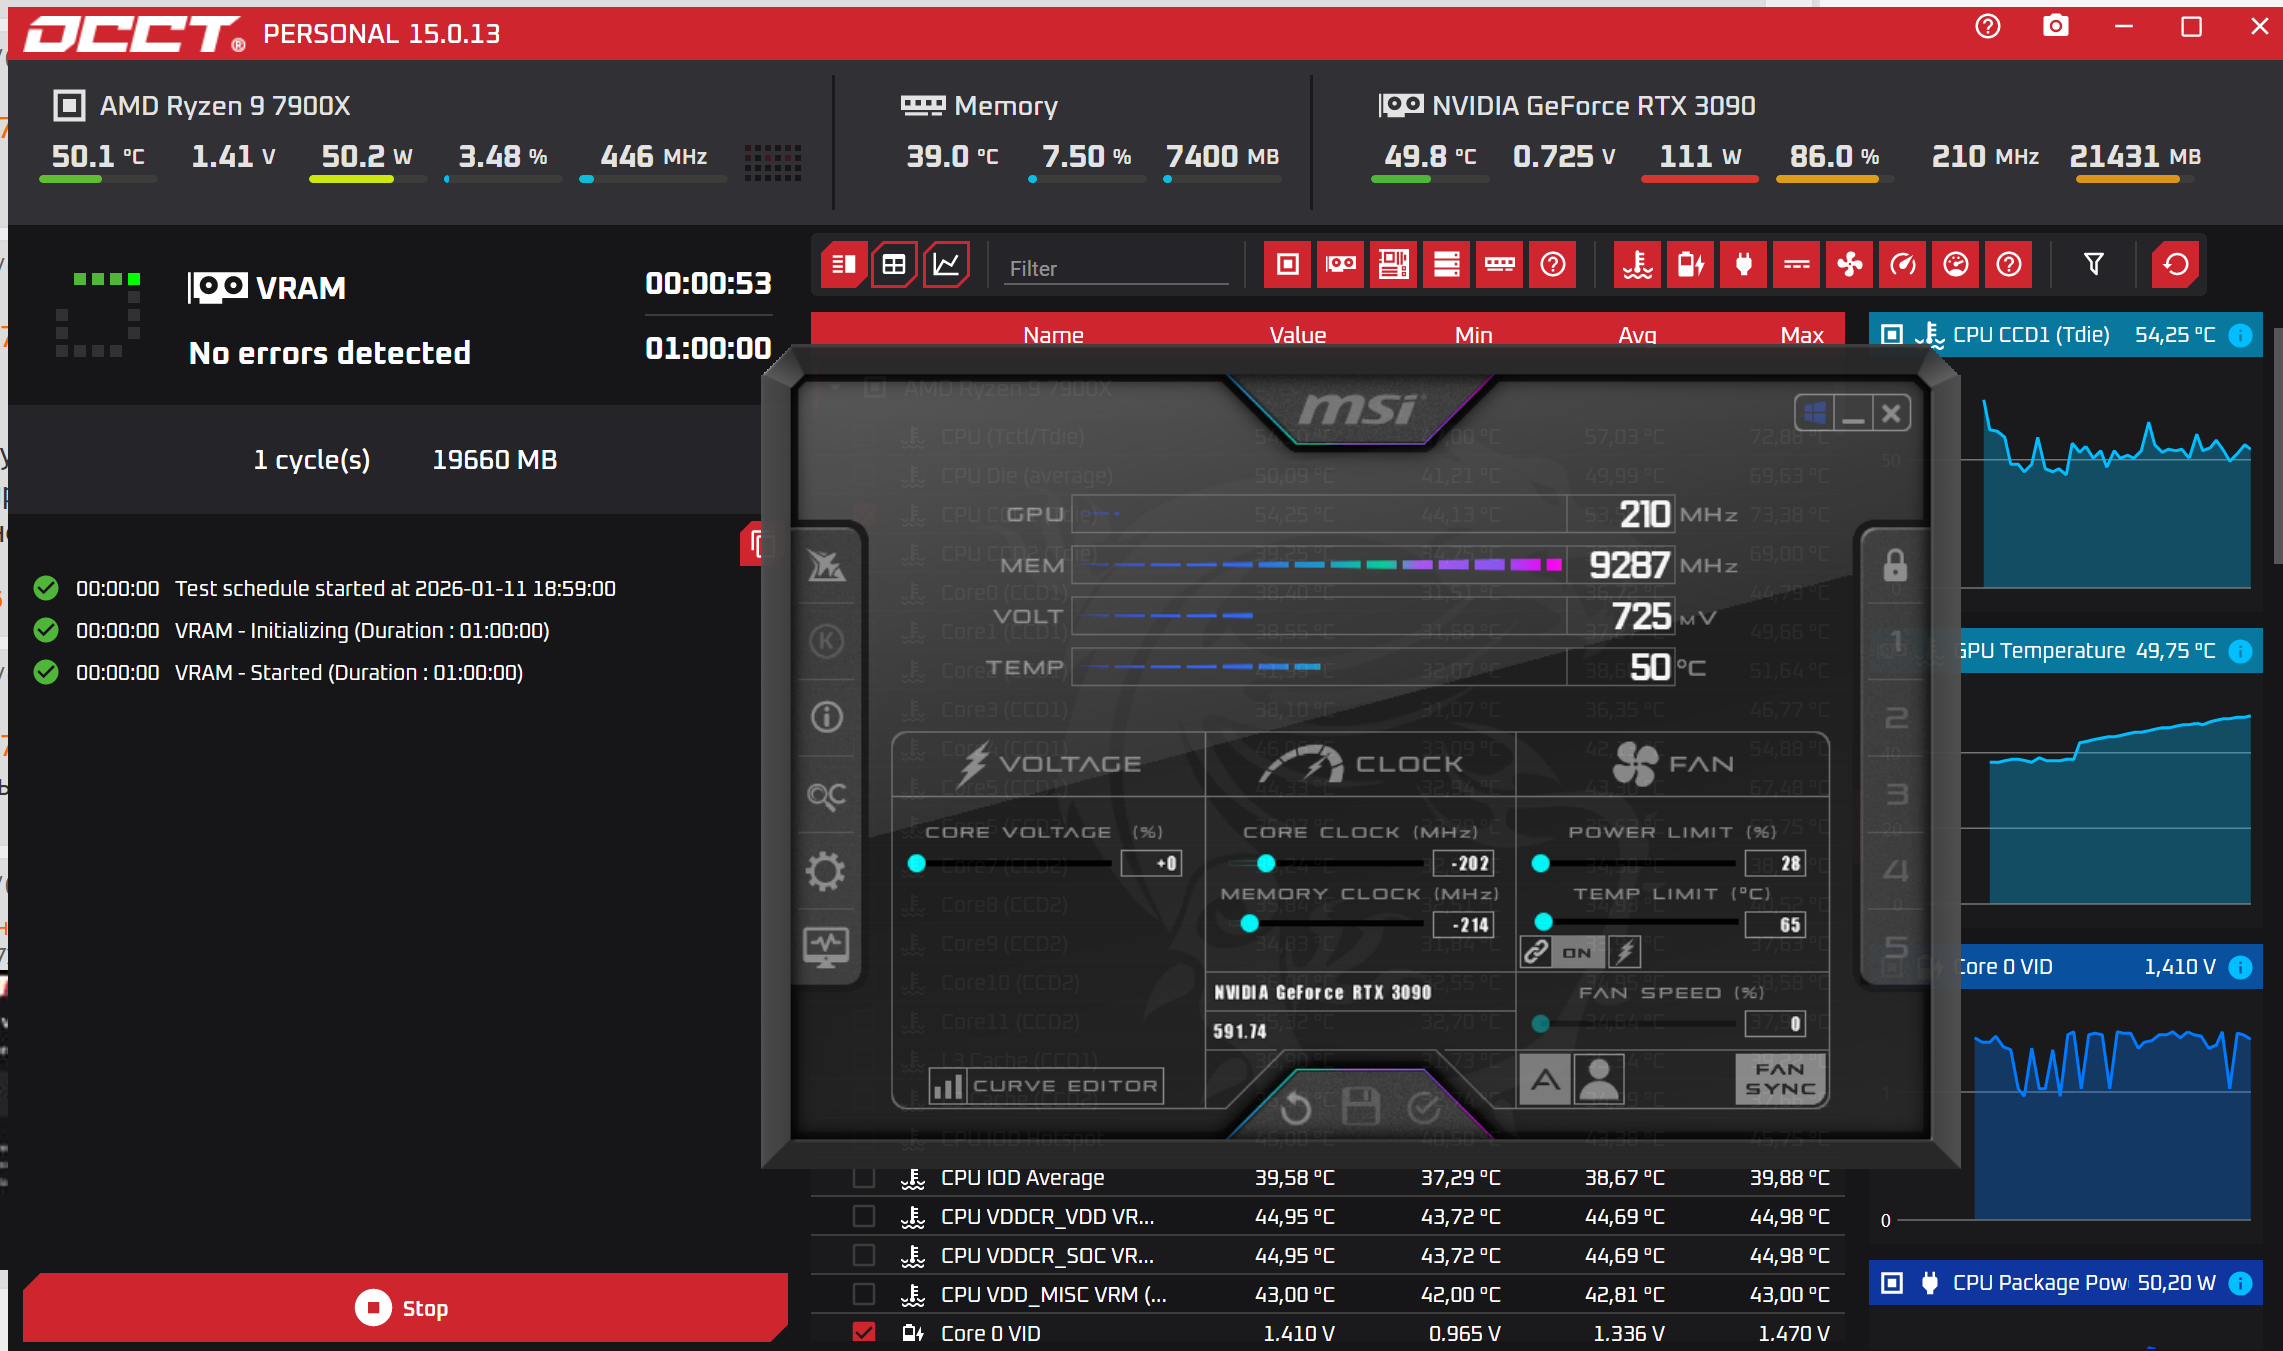Check the CPU VDD_MISC VRM checkbox
Viewport: 2283px width, 1351px height.
click(864, 1294)
